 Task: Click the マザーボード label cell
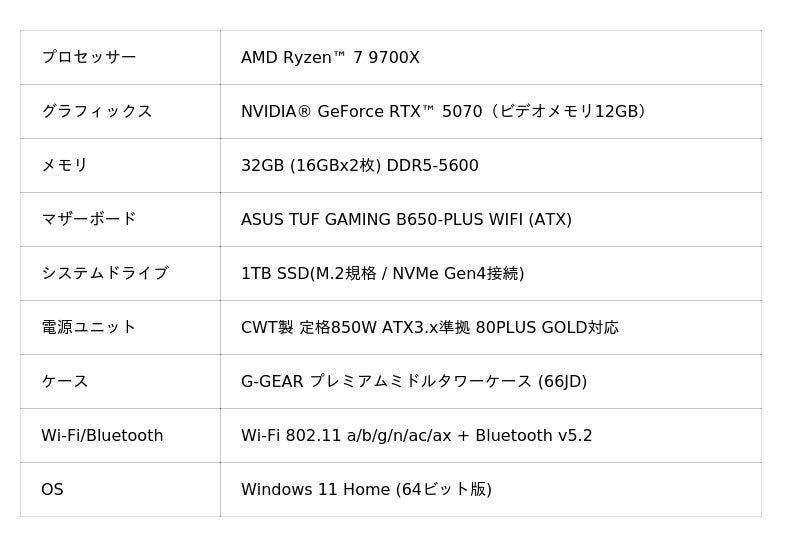pos(88,219)
